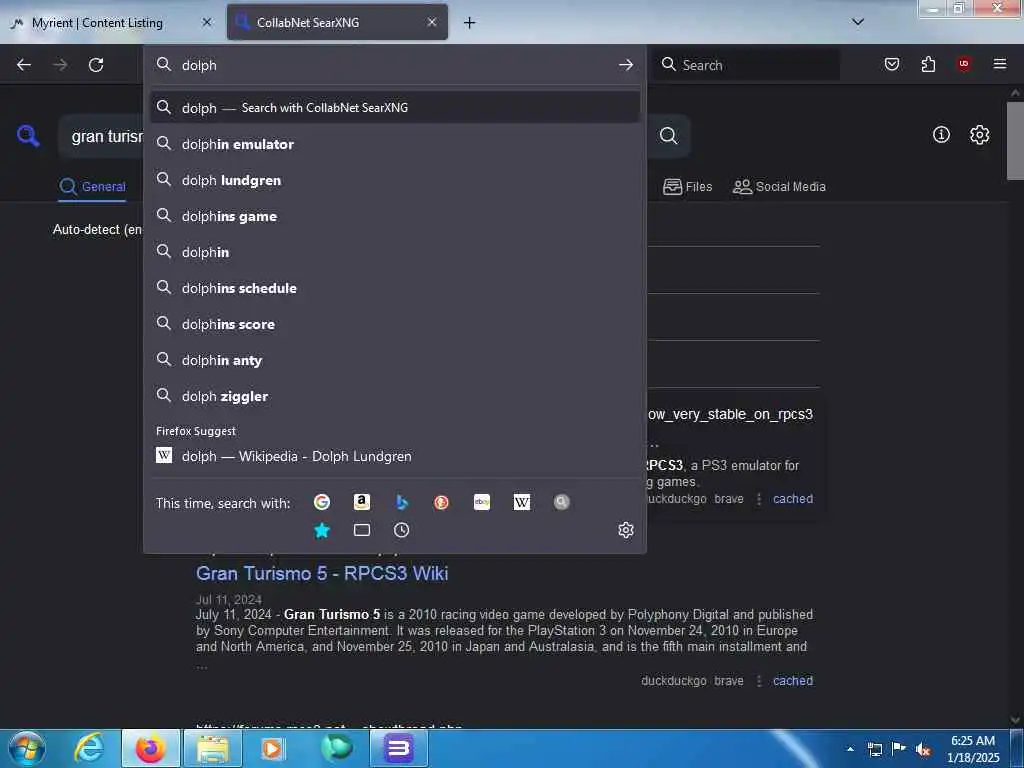Click the address bar text 'dolph'
1024x768 pixels.
coord(199,65)
